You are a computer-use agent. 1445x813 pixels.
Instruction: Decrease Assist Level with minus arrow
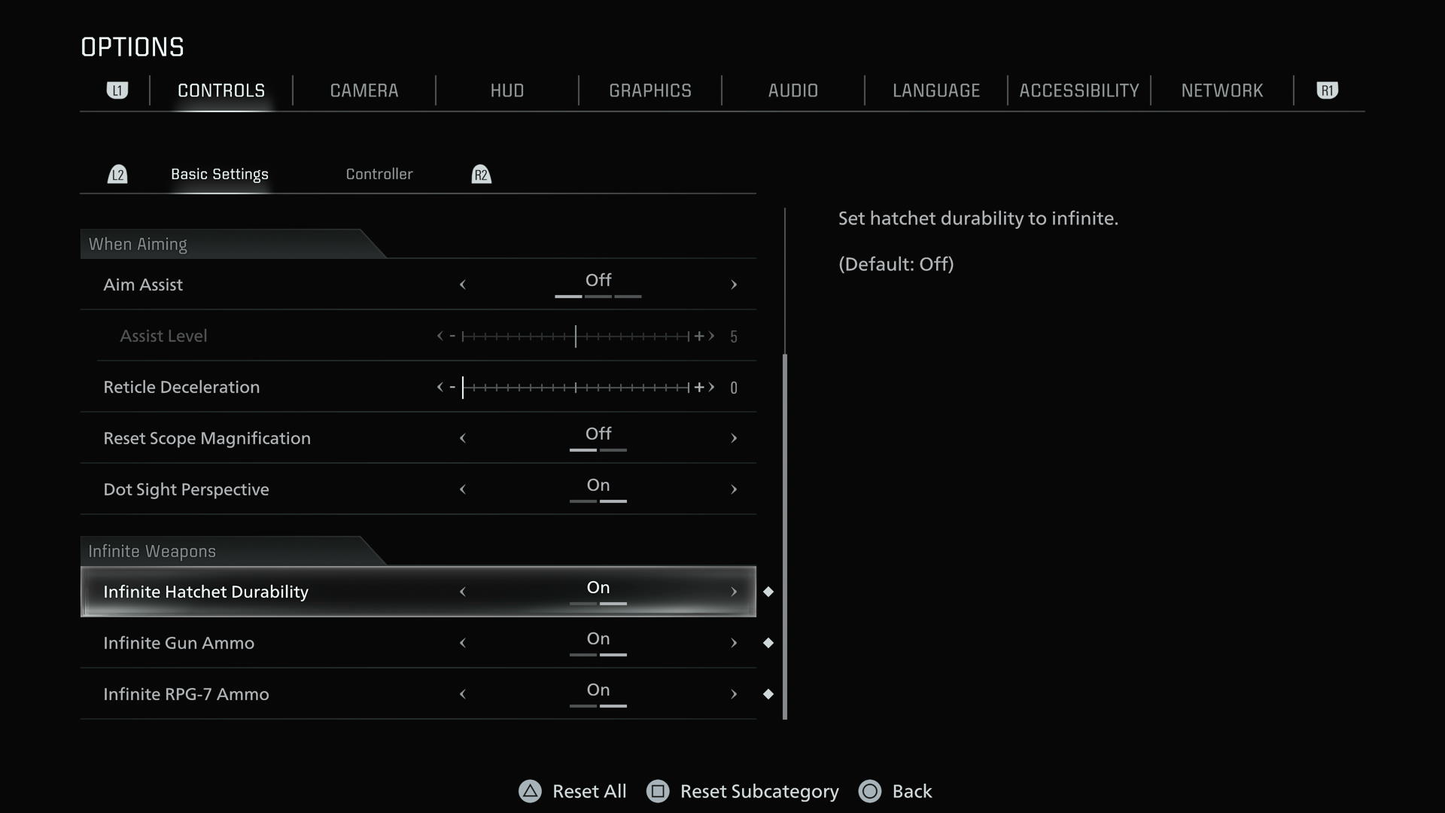[446, 336]
